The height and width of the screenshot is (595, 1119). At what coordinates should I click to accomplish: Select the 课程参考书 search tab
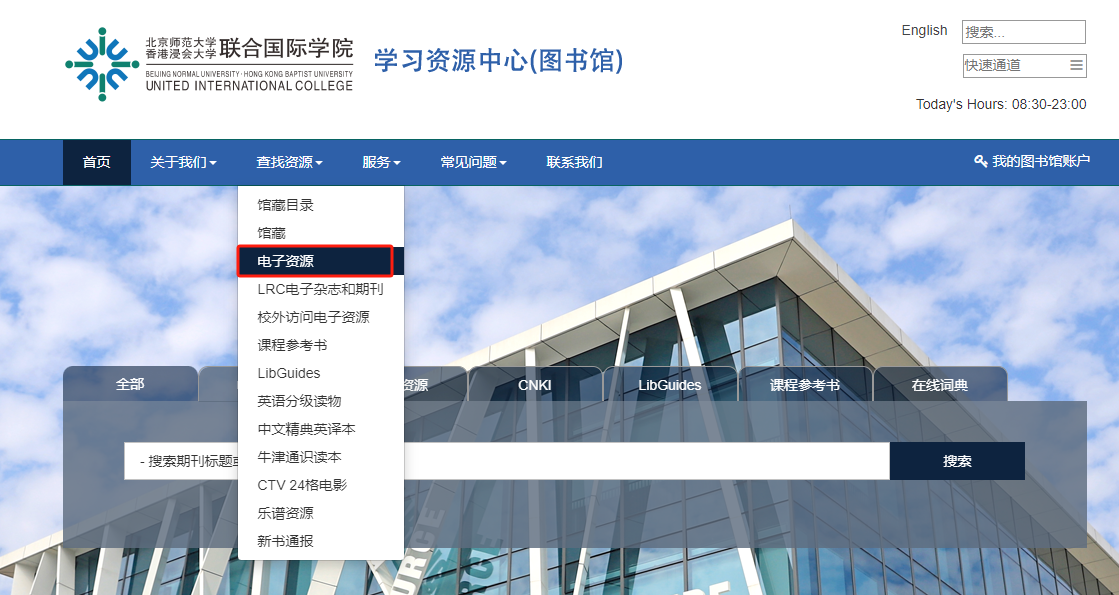804,385
